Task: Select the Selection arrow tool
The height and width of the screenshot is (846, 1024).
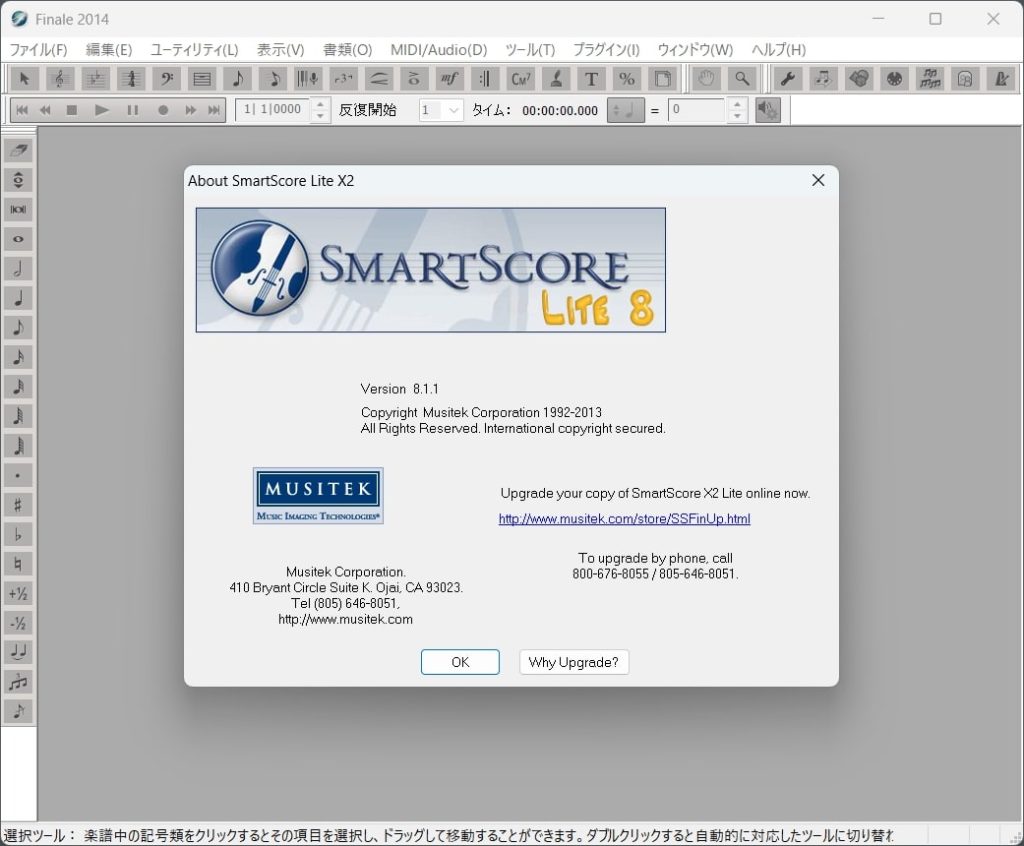Action: pos(25,79)
